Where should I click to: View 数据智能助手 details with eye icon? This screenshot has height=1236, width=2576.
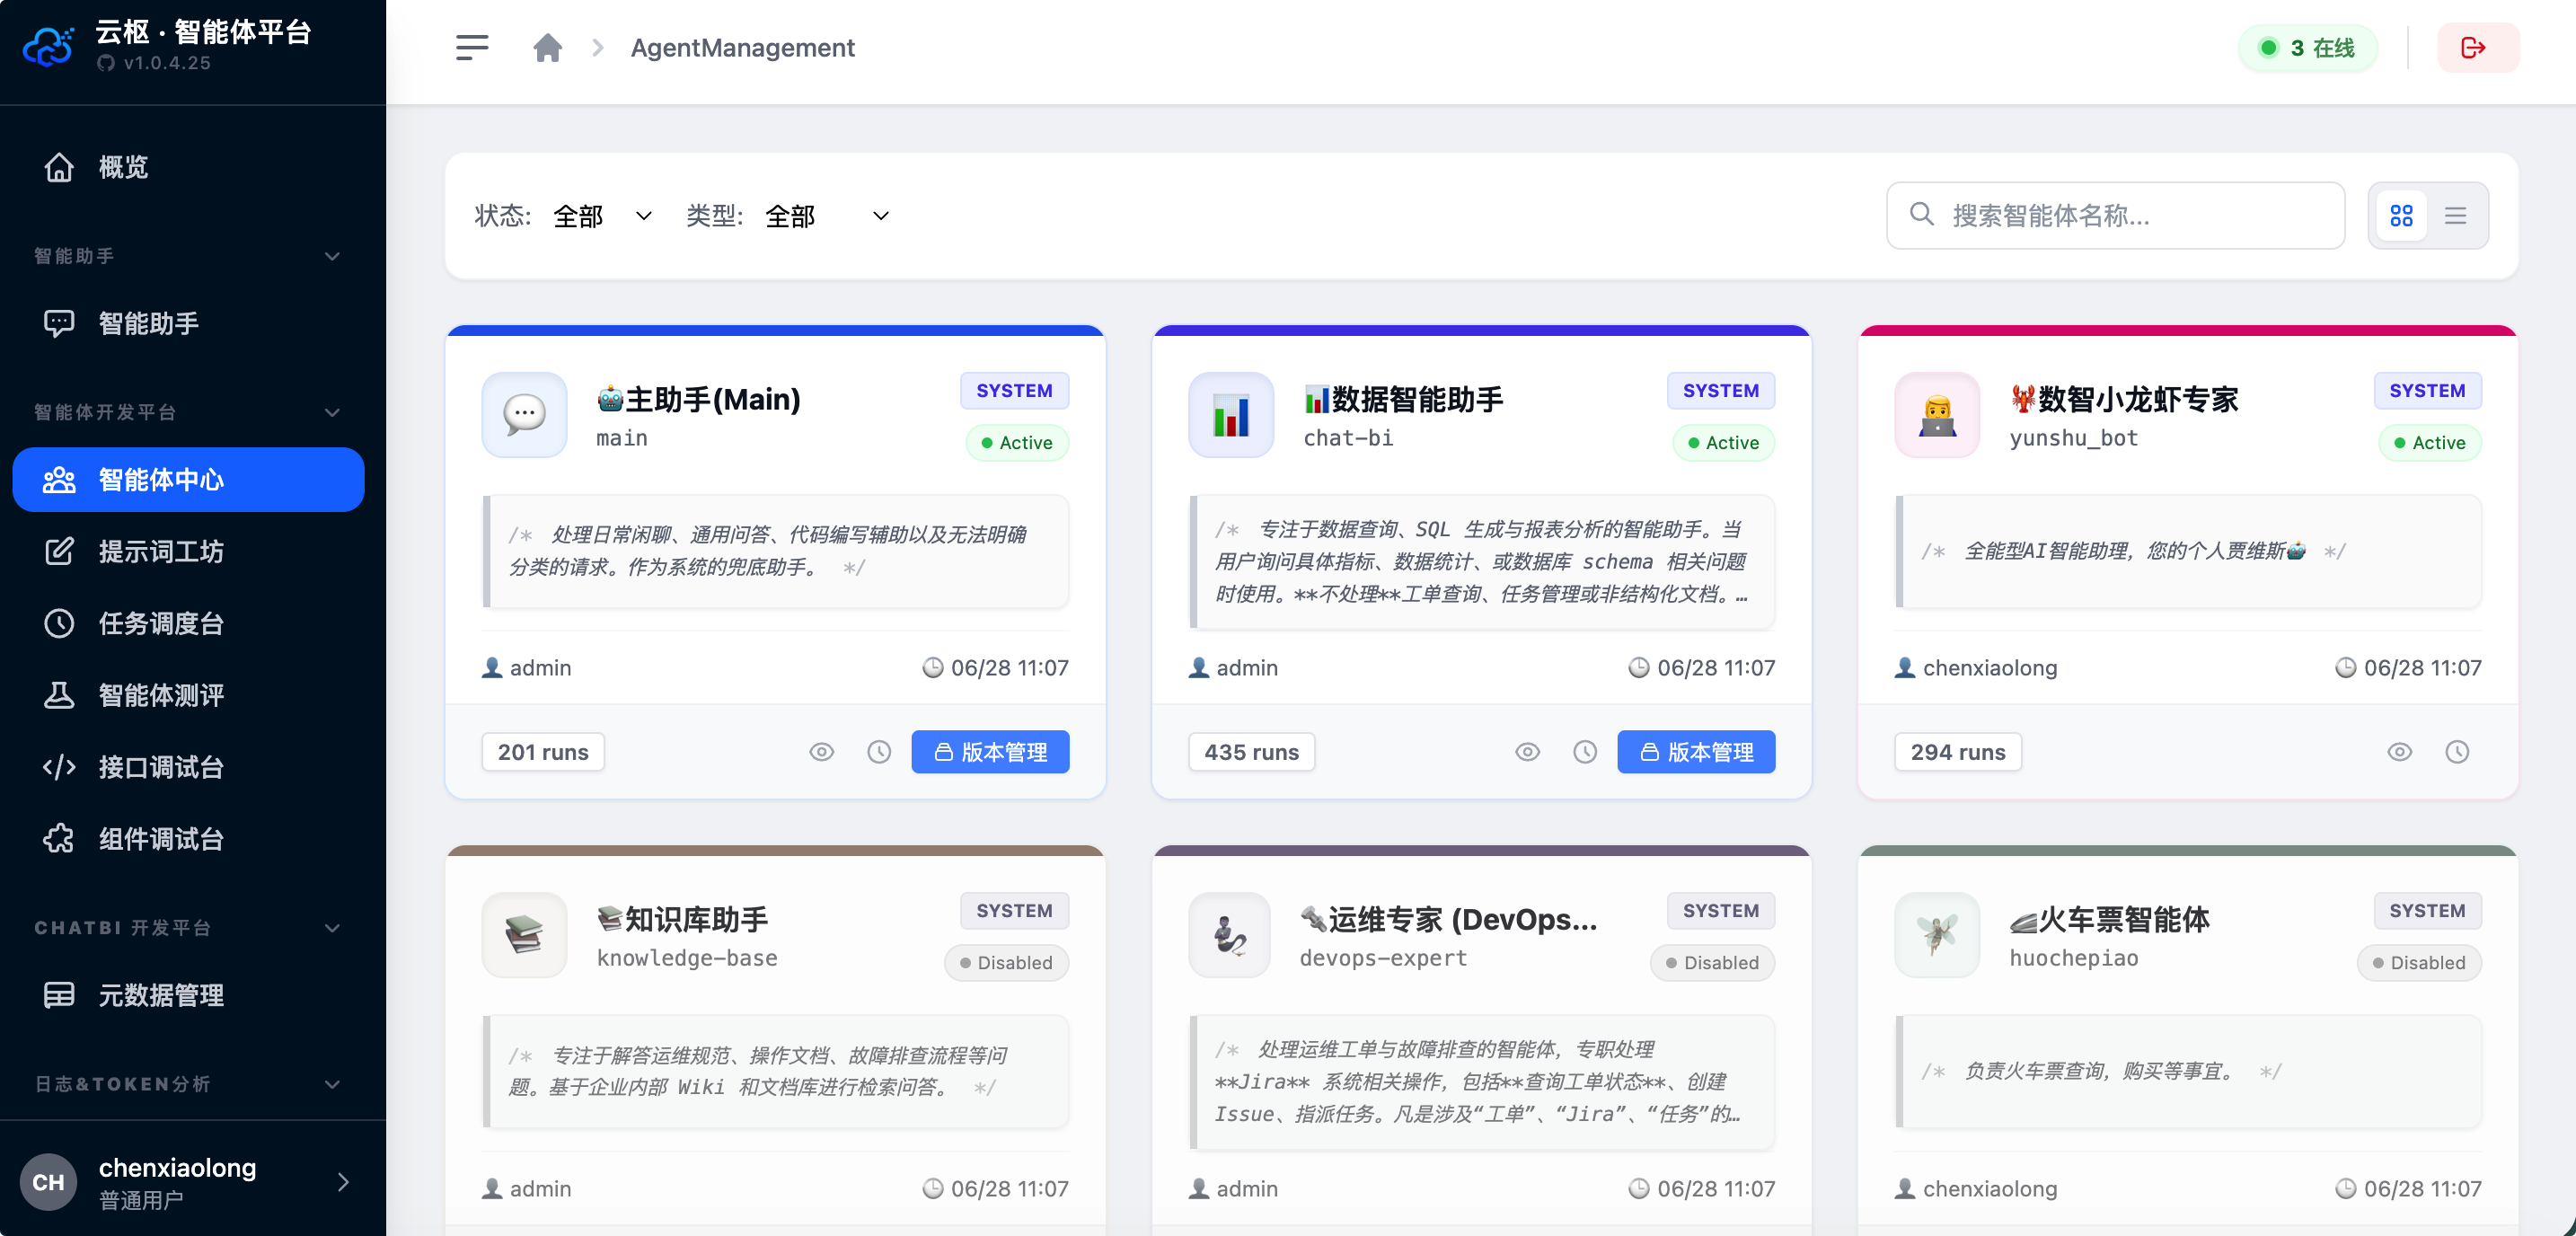pyautogui.click(x=1527, y=752)
